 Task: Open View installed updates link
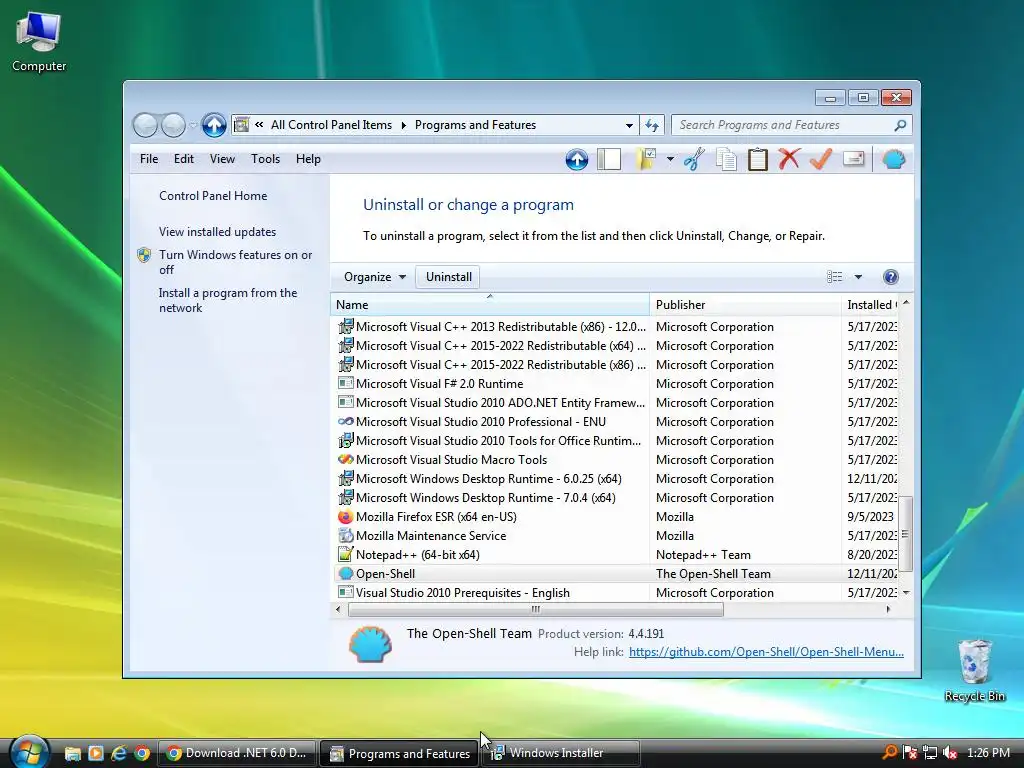tap(217, 232)
